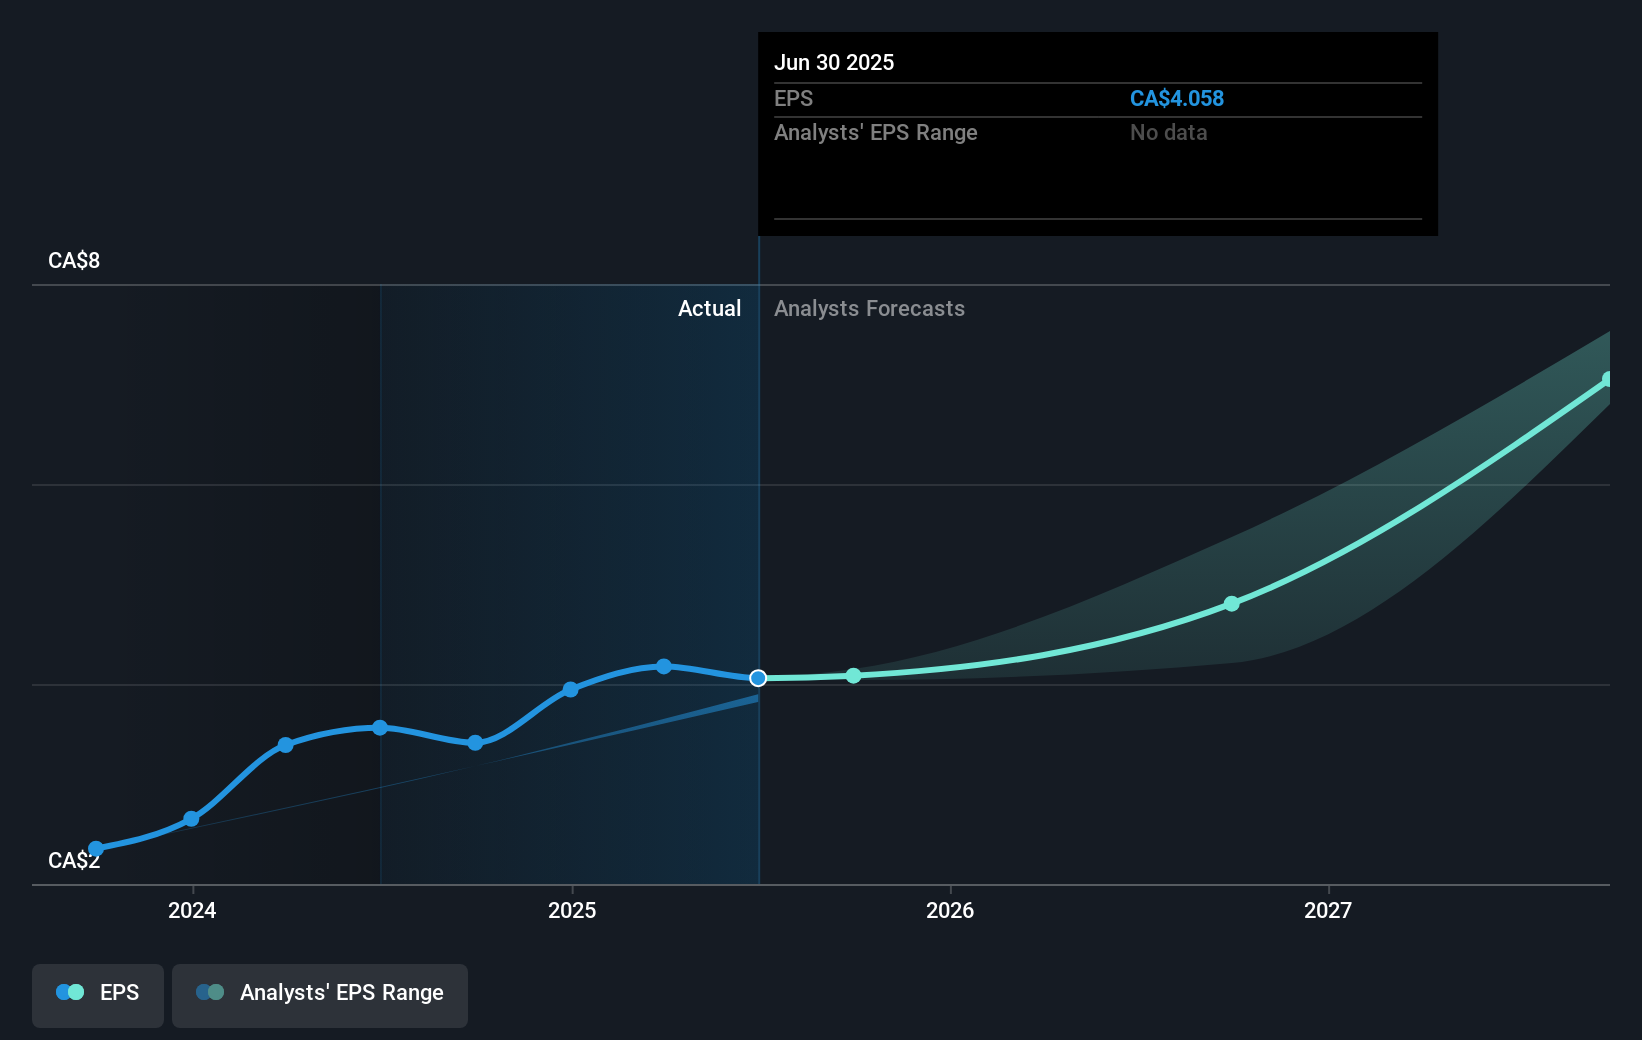This screenshot has height=1040, width=1642.
Task: Toggle the Analysts' EPS Range series
Action: tap(320, 995)
